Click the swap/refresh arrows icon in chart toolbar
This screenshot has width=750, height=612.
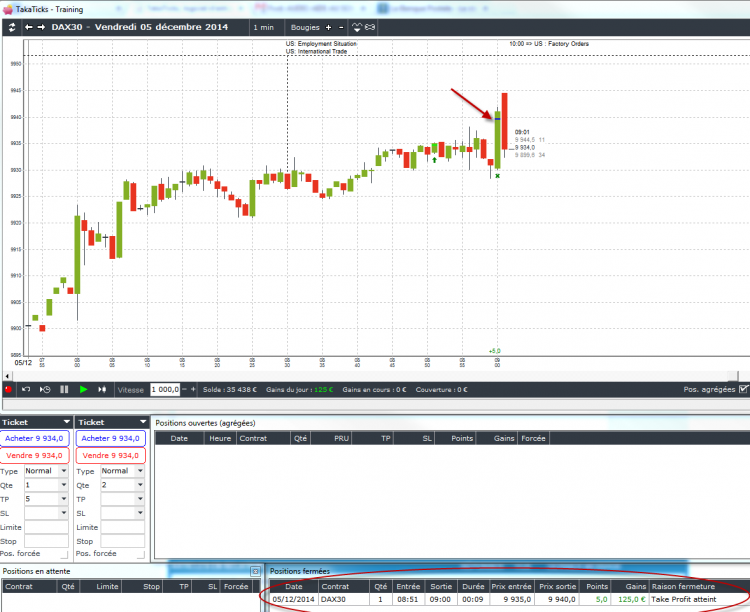point(12,27)
